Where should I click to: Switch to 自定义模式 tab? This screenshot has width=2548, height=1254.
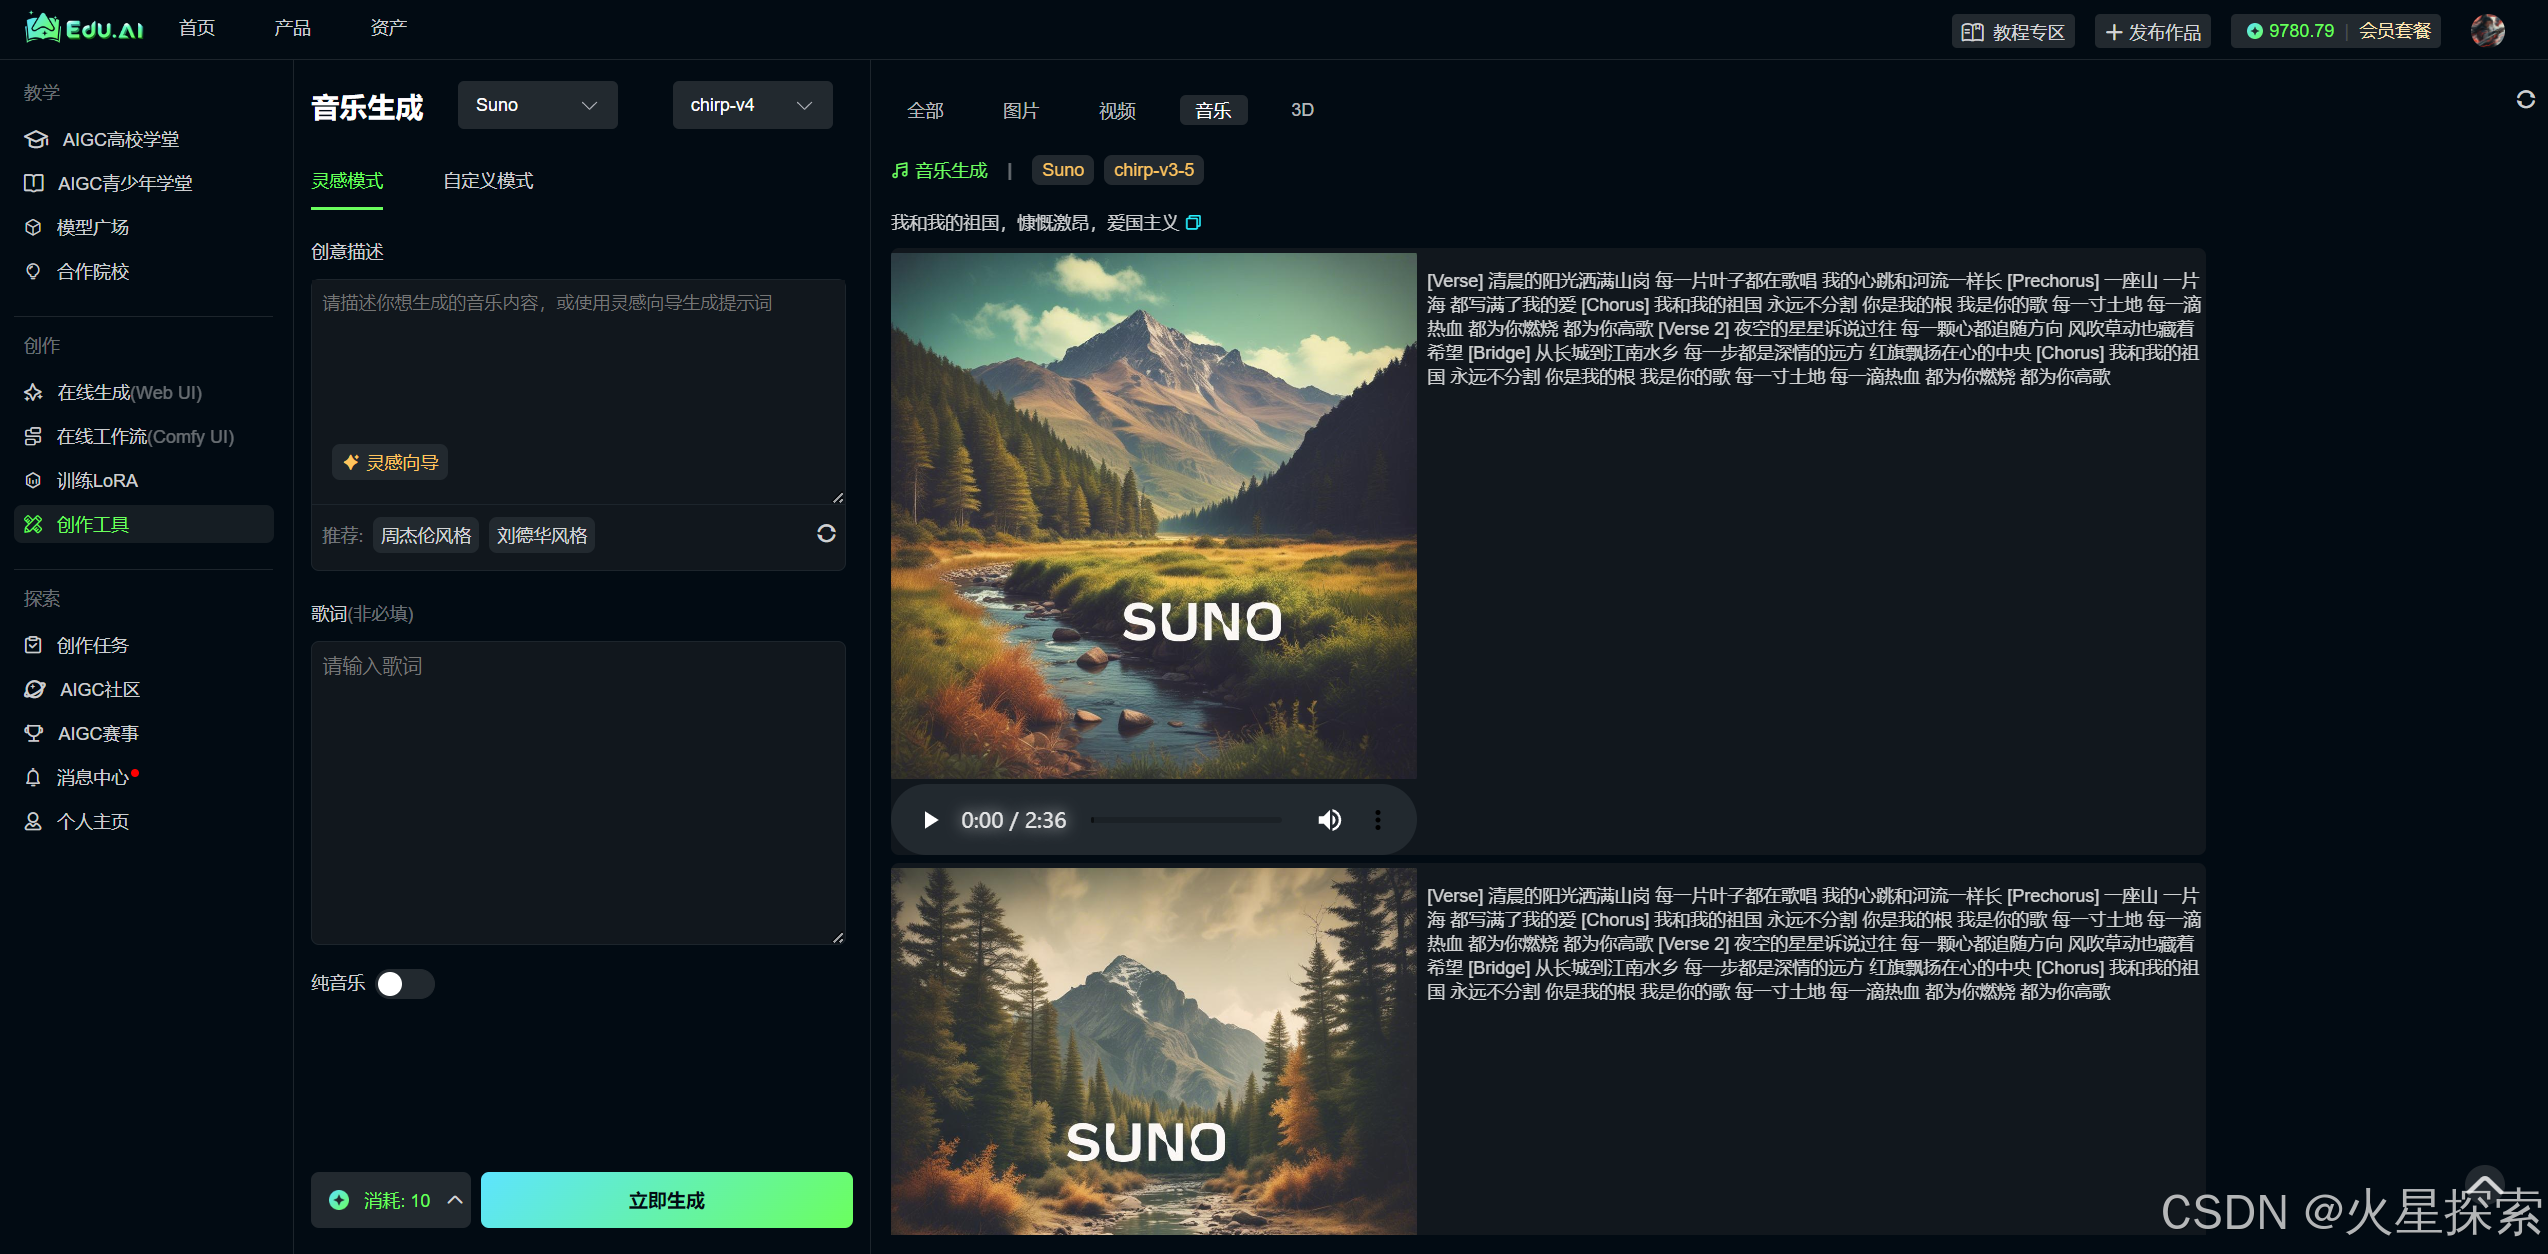[x=488, y=181]
